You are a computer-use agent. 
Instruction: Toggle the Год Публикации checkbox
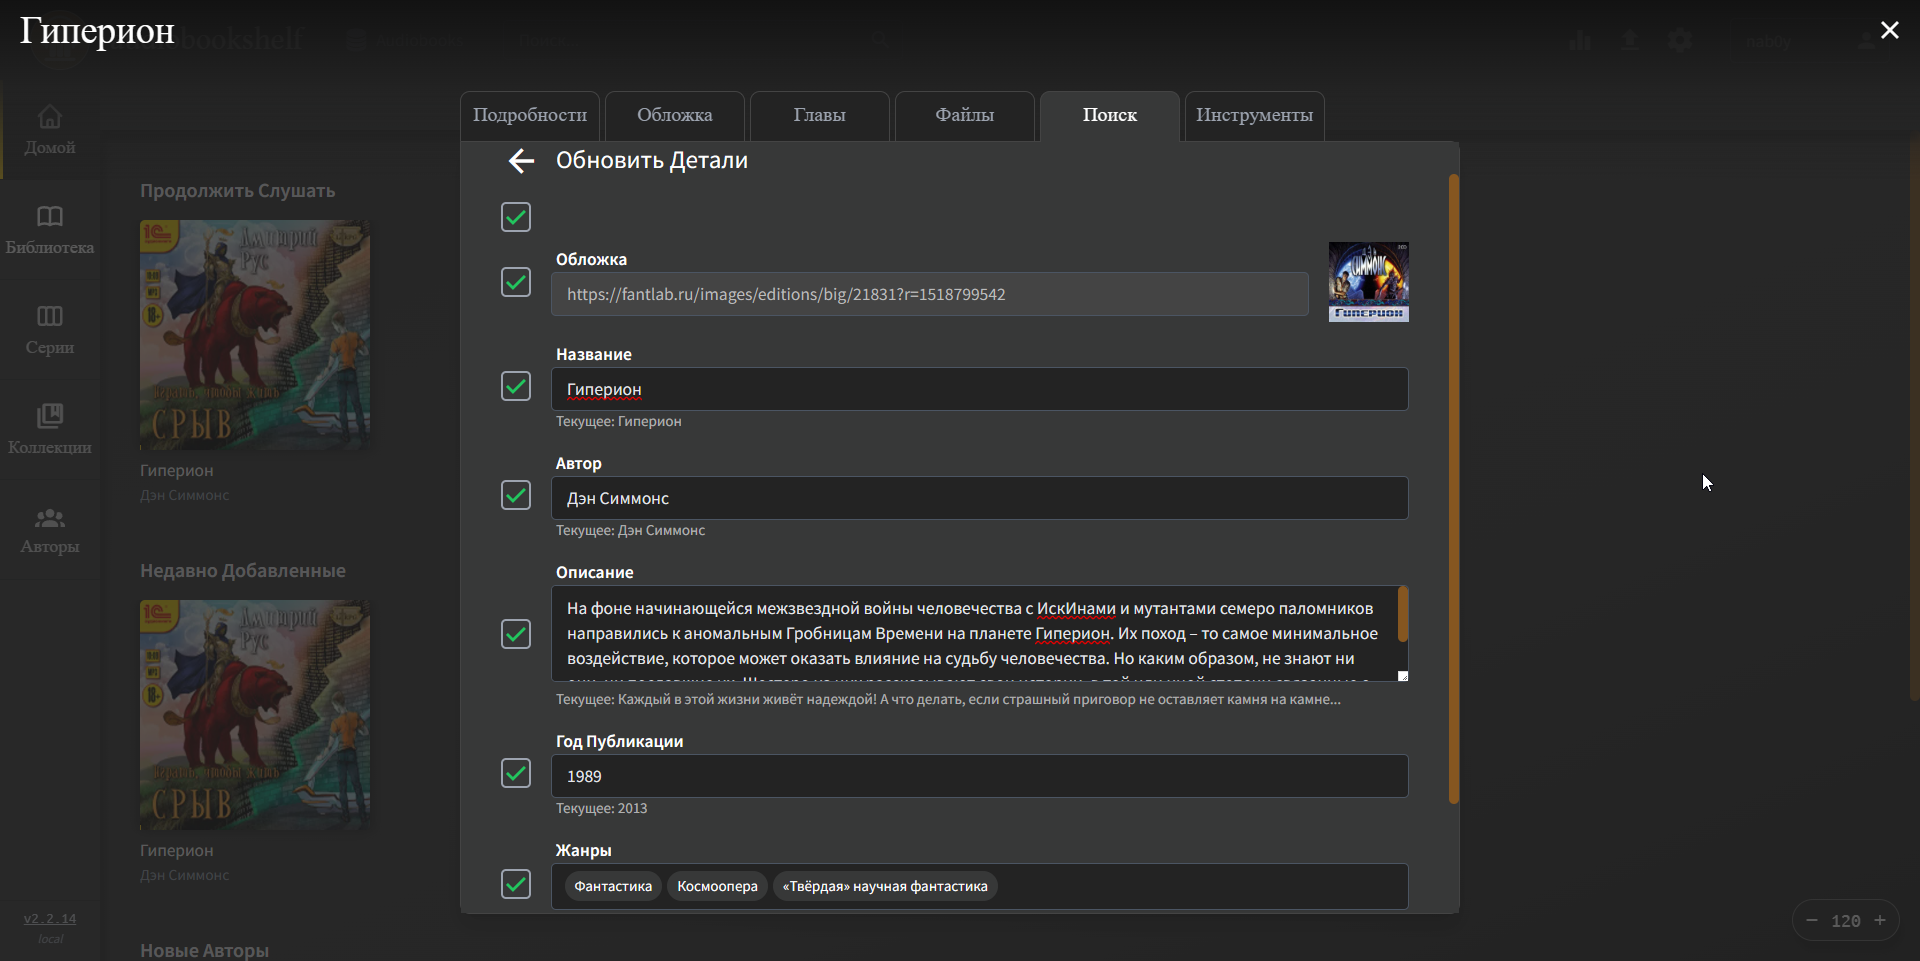[x=516, y=773]
